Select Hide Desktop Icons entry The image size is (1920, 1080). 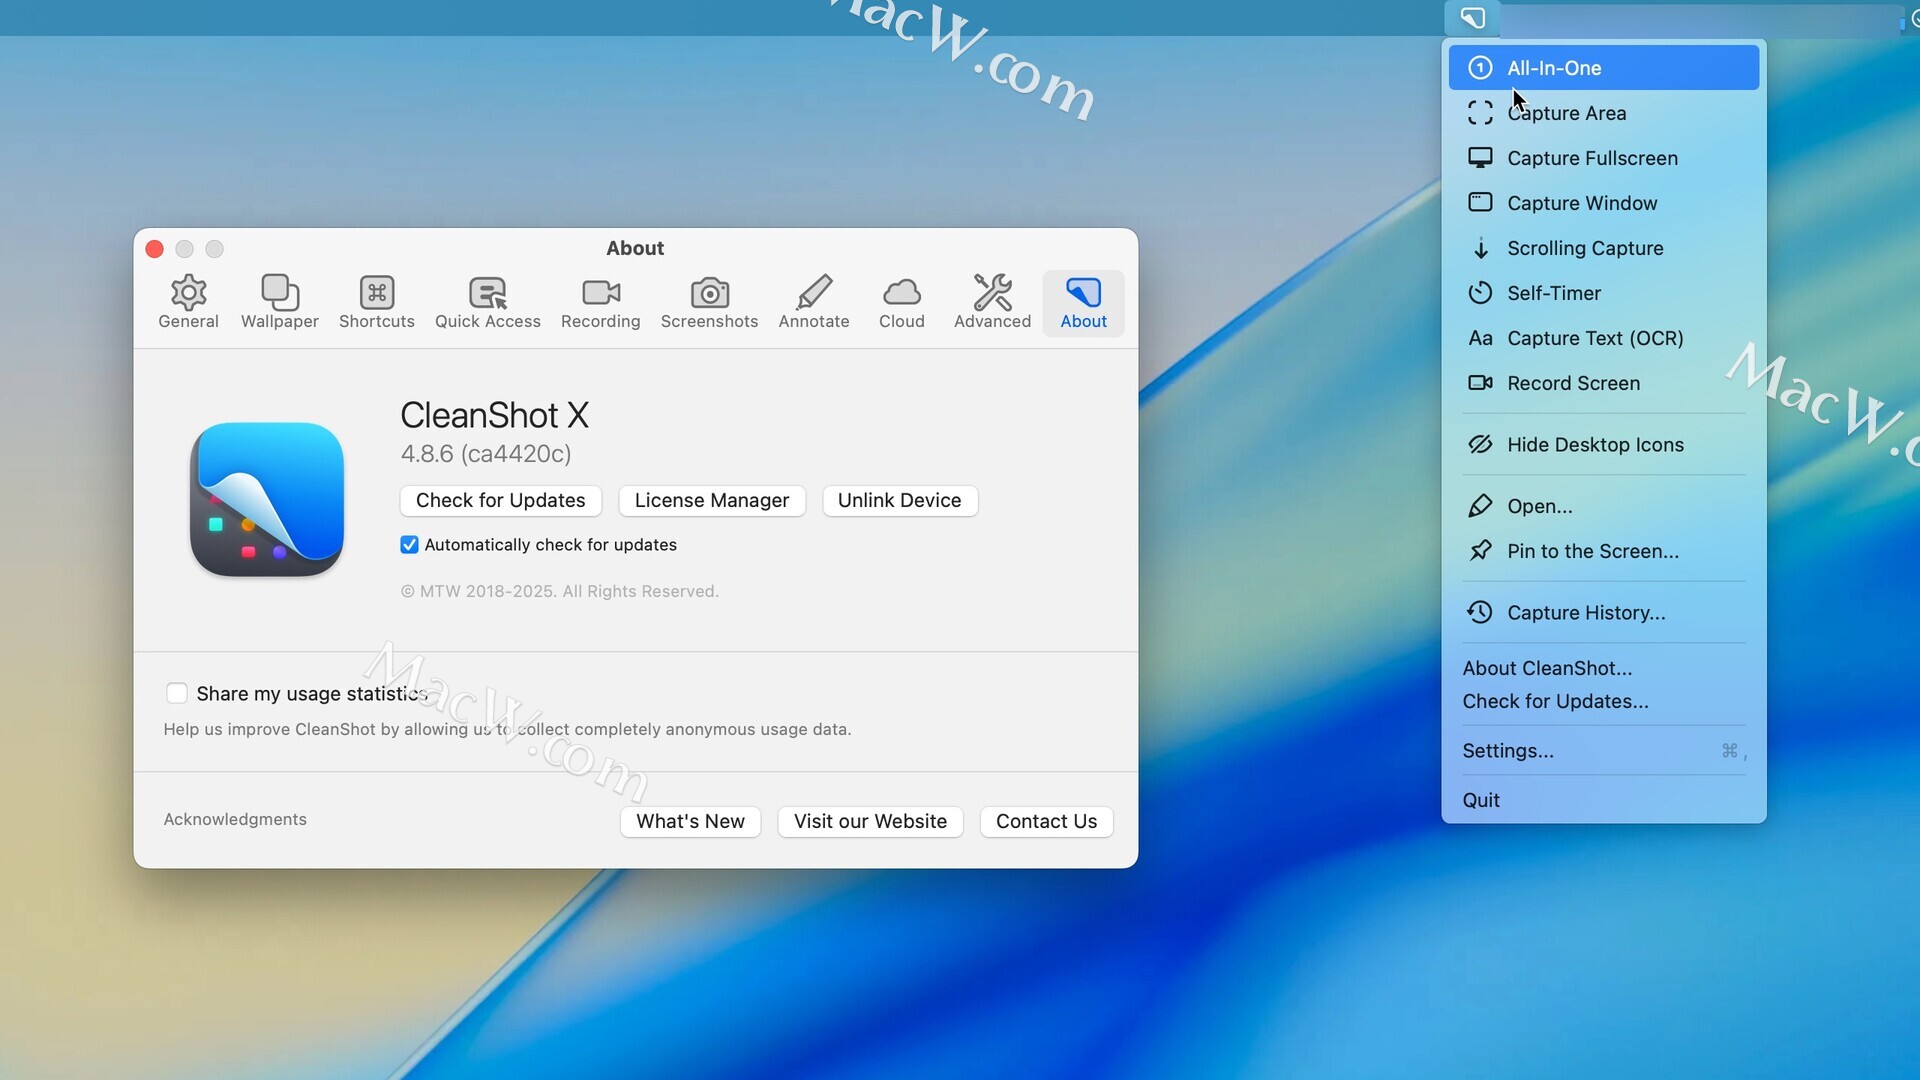[x=1594, y=445]
